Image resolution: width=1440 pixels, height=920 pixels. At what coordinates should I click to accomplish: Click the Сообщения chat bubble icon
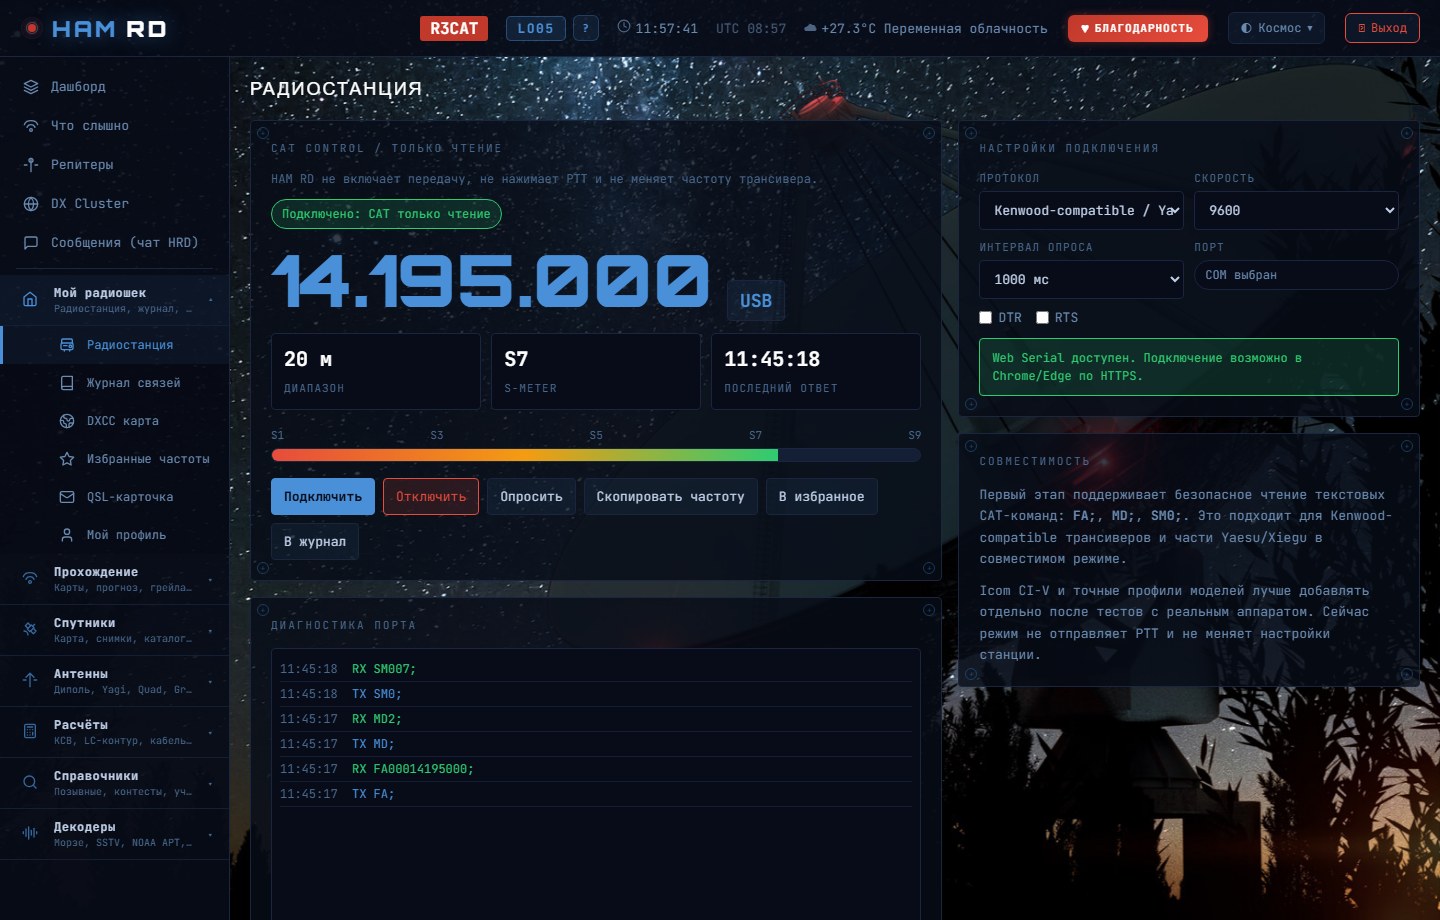click(x=31, y=243)
